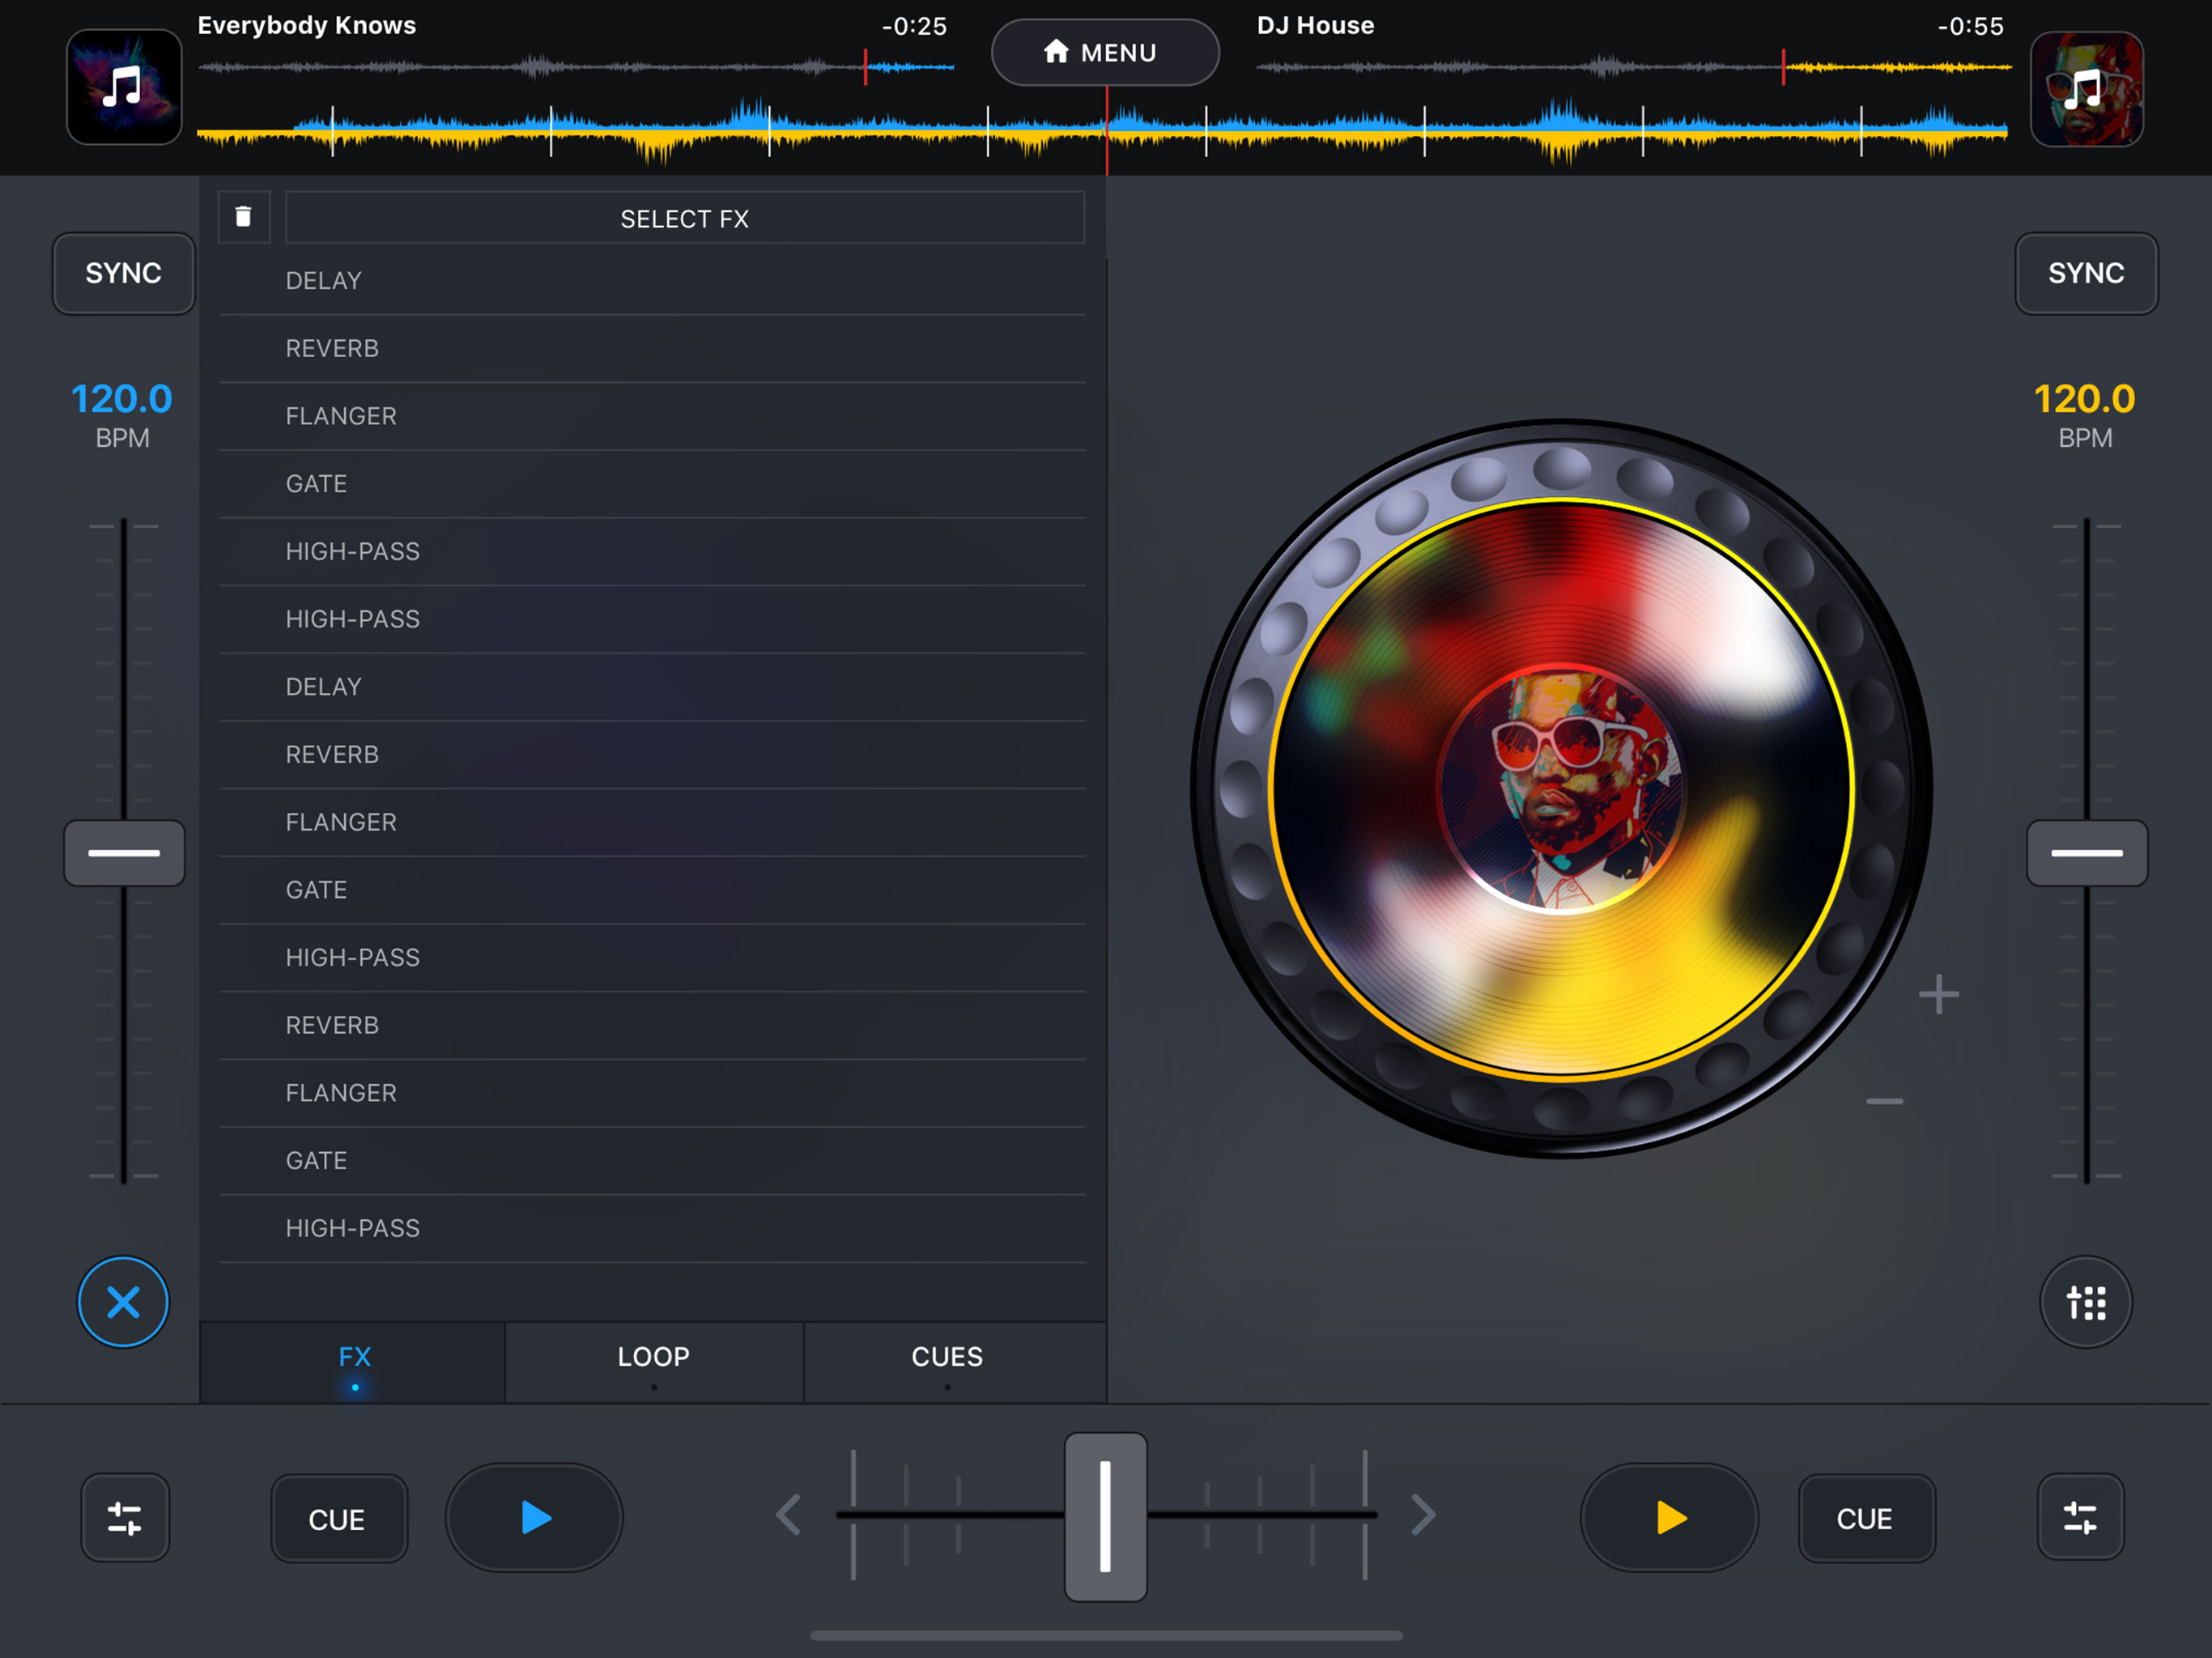
Task: Open right deck mixer EQ sliders icon
Action: pos(2081,1518)
